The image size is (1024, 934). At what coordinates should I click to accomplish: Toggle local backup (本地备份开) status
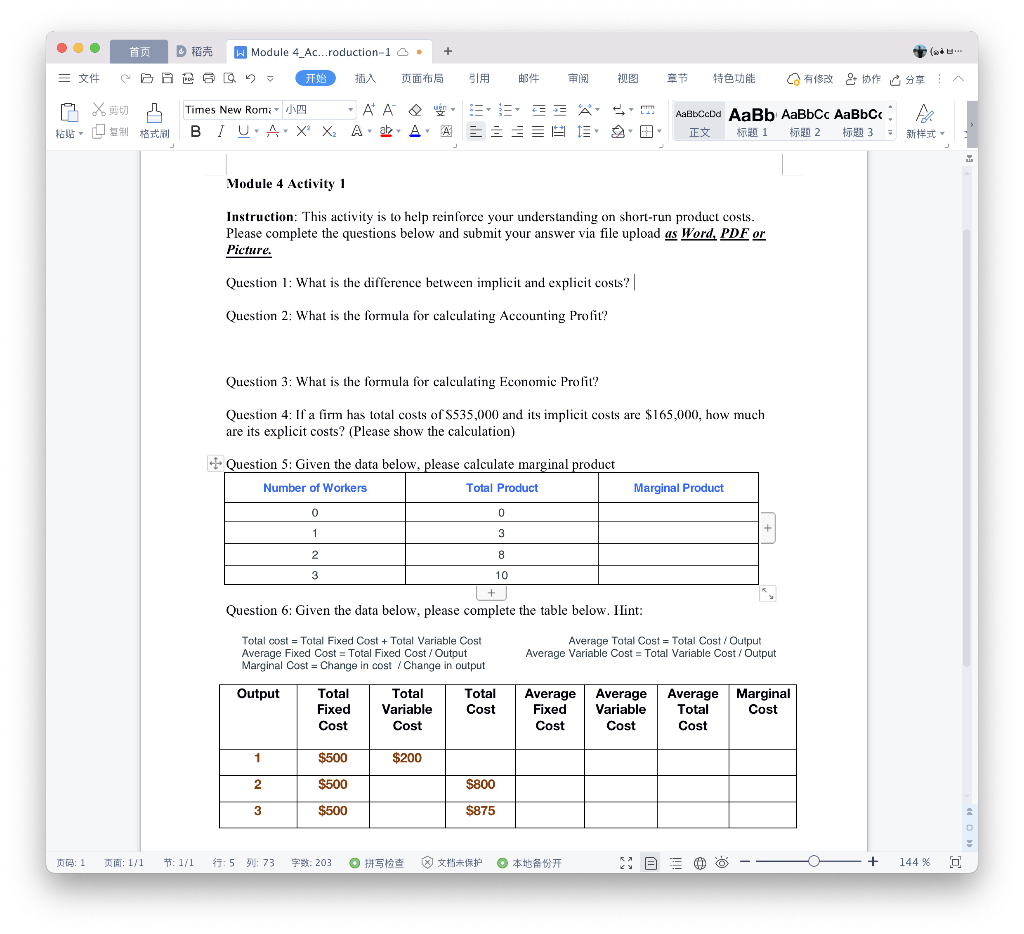(x=530, y=863)
